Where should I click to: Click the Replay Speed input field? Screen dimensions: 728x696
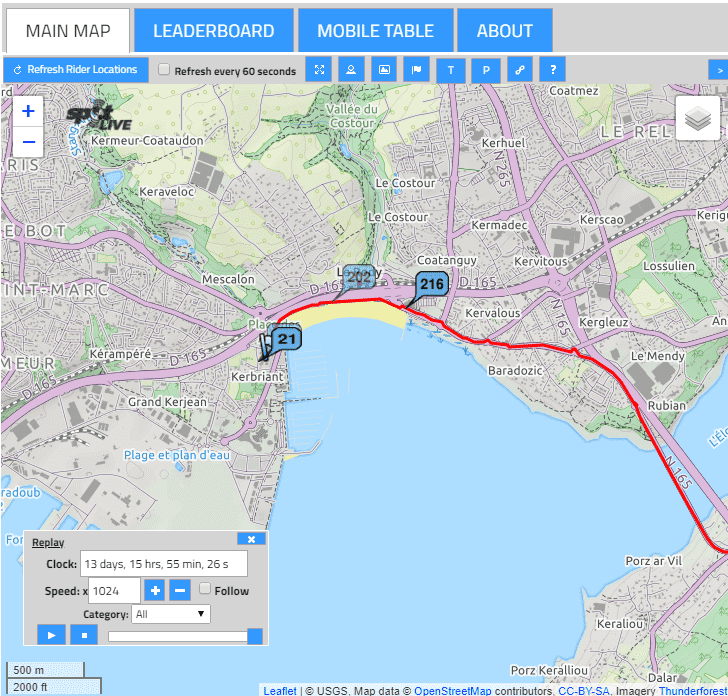[x=114, y=590]
